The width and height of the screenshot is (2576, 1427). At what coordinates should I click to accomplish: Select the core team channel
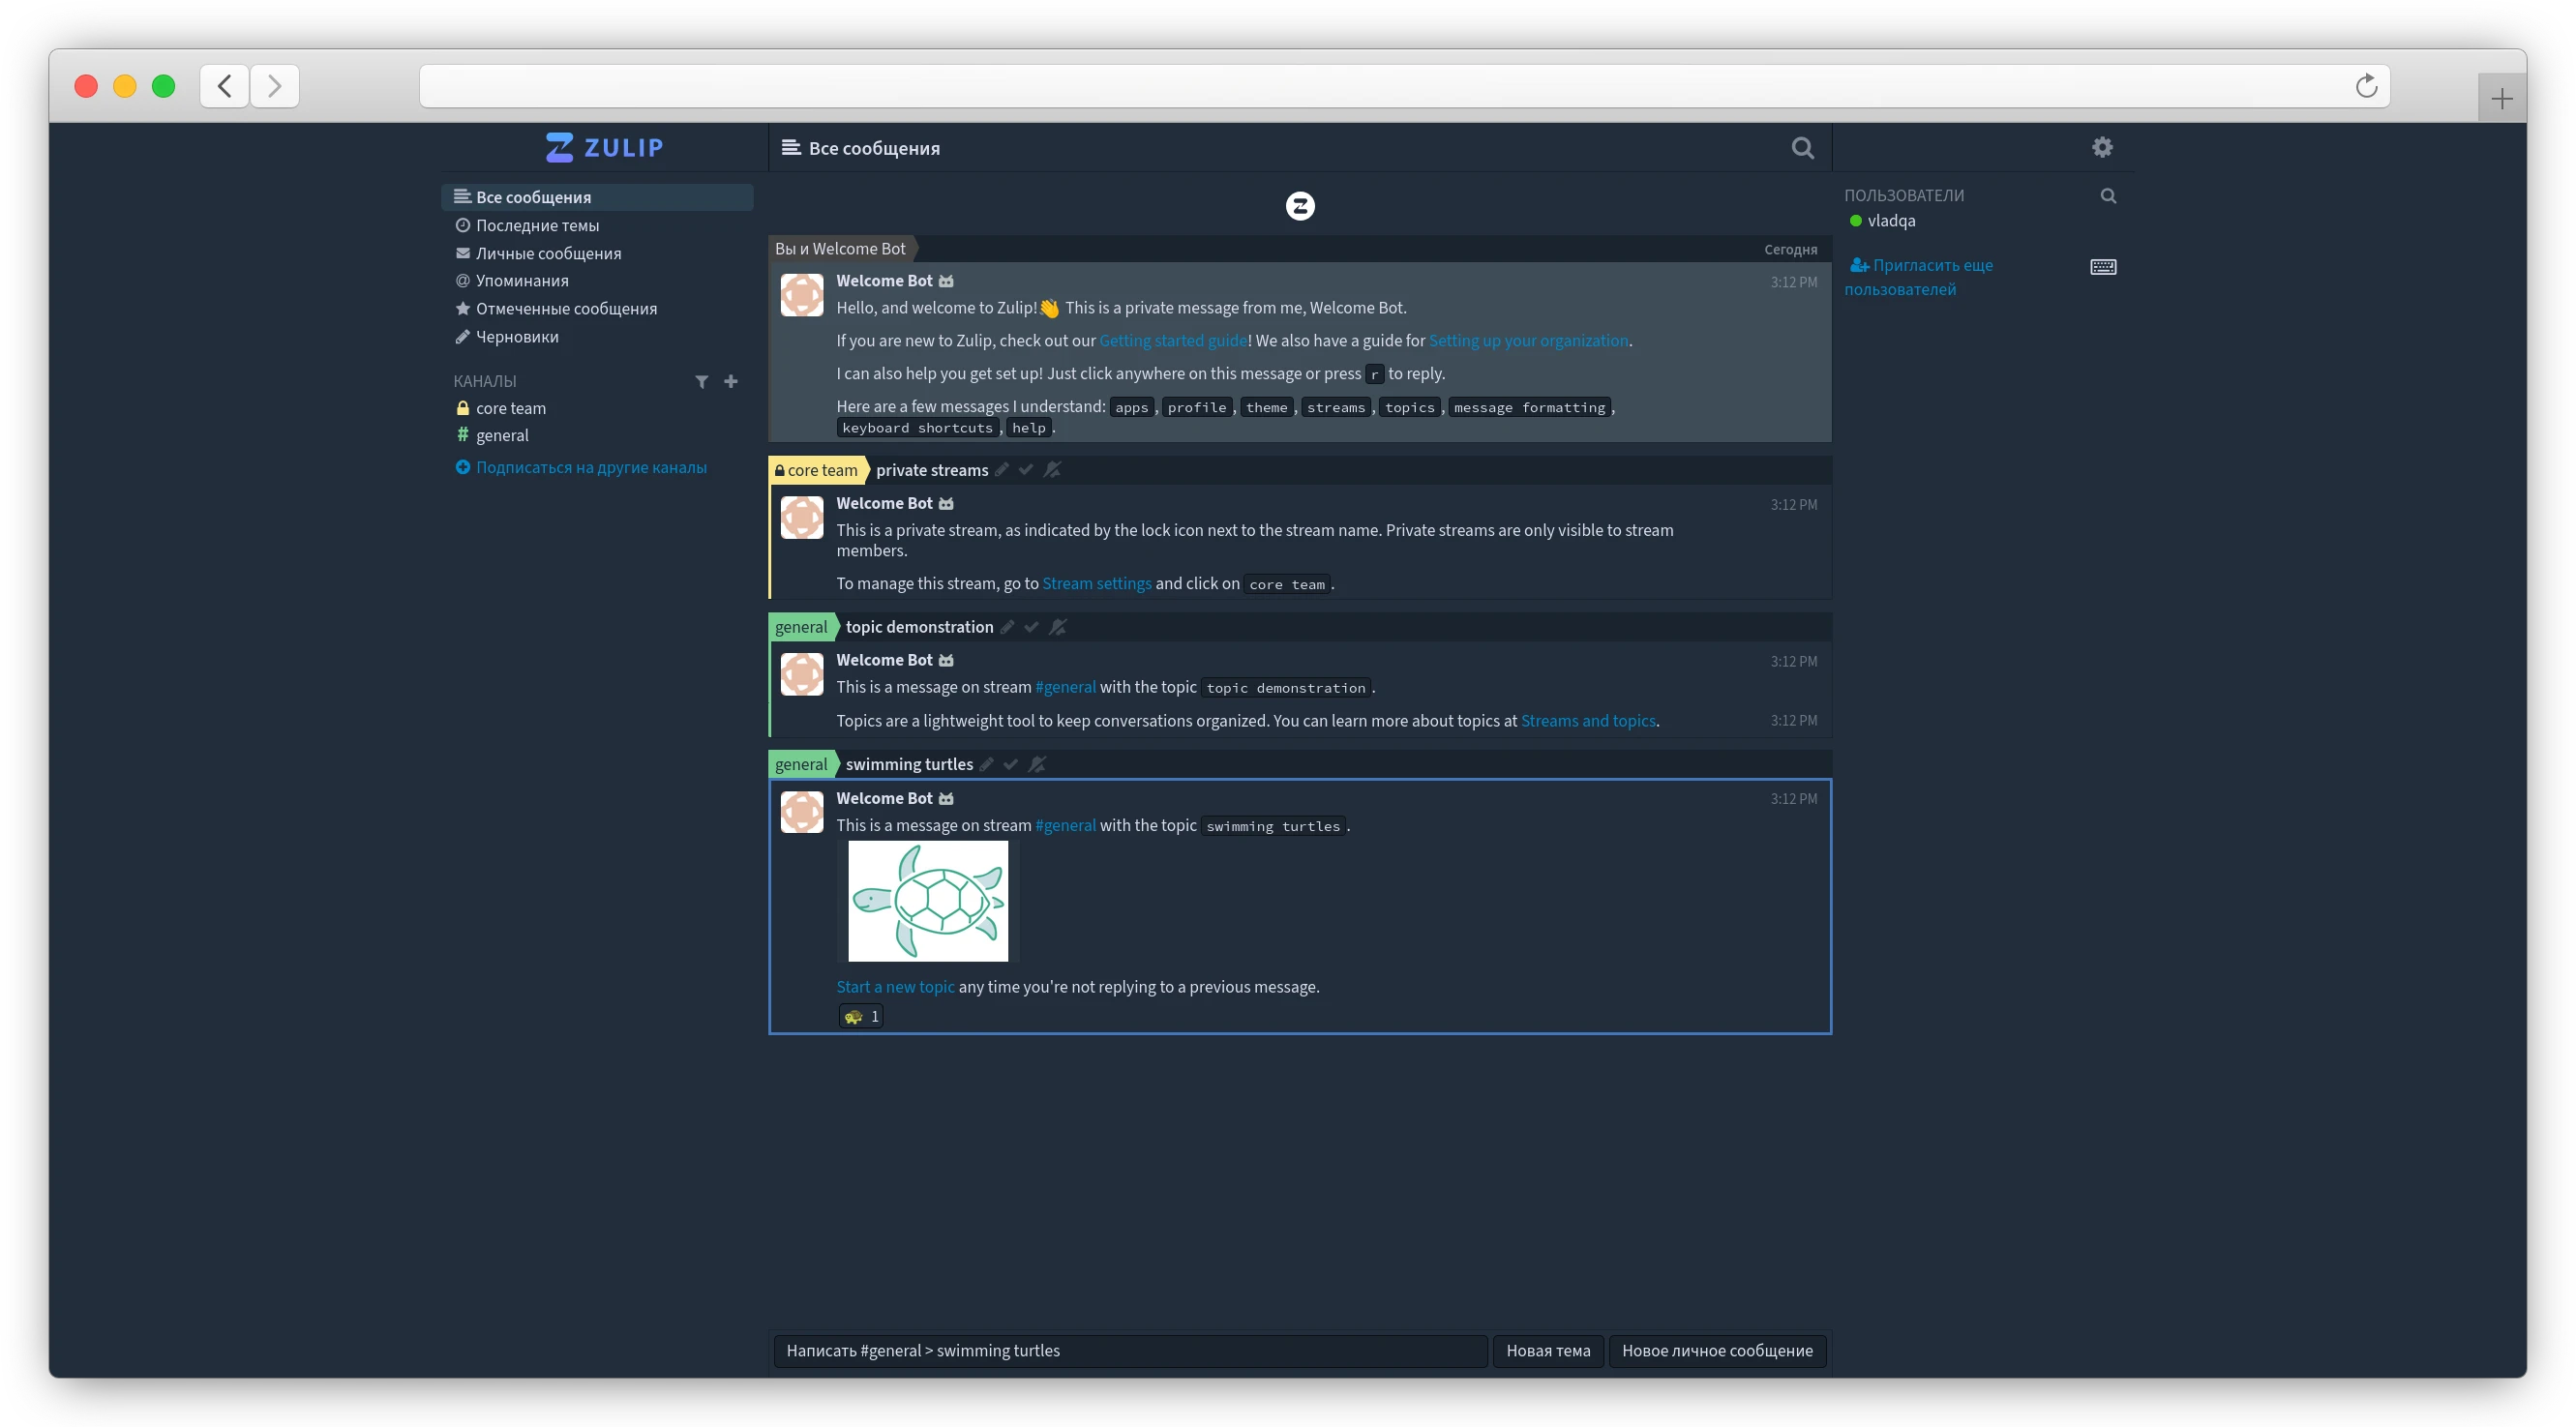click(510, 408)
